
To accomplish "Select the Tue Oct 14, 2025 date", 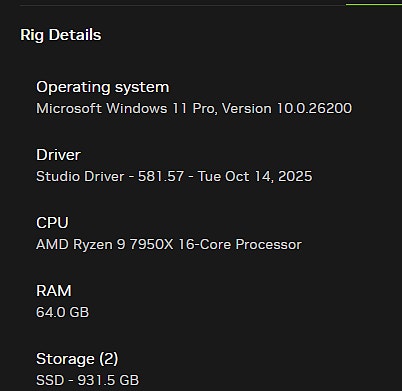I will 255,177.
